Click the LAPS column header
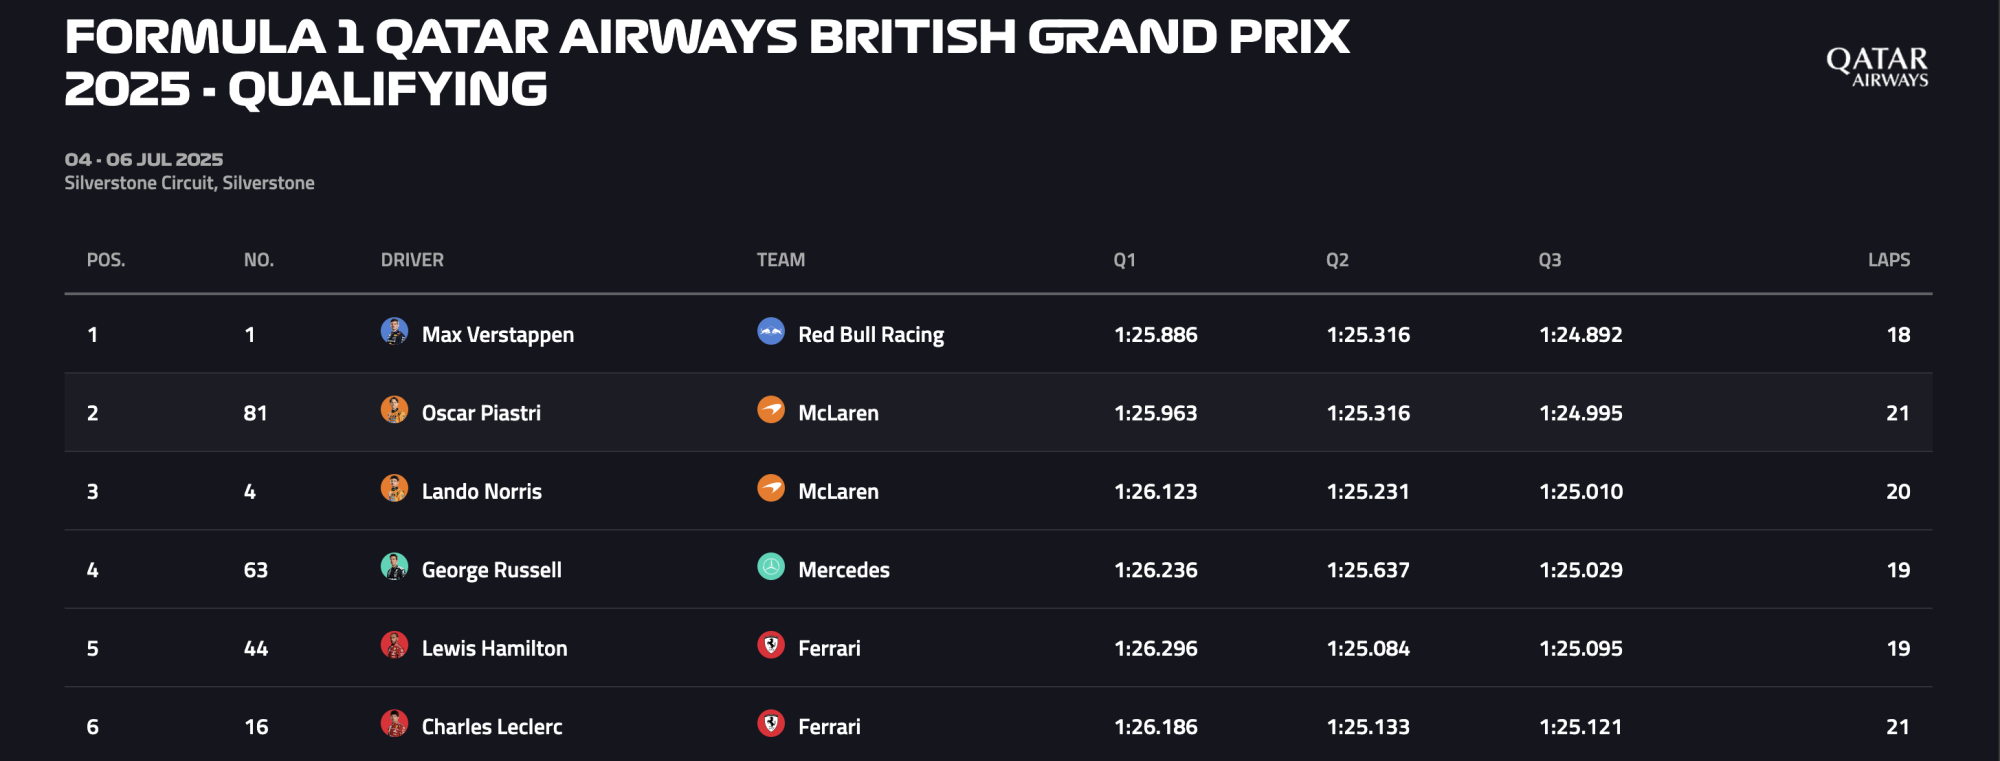 pos(1889,260)
